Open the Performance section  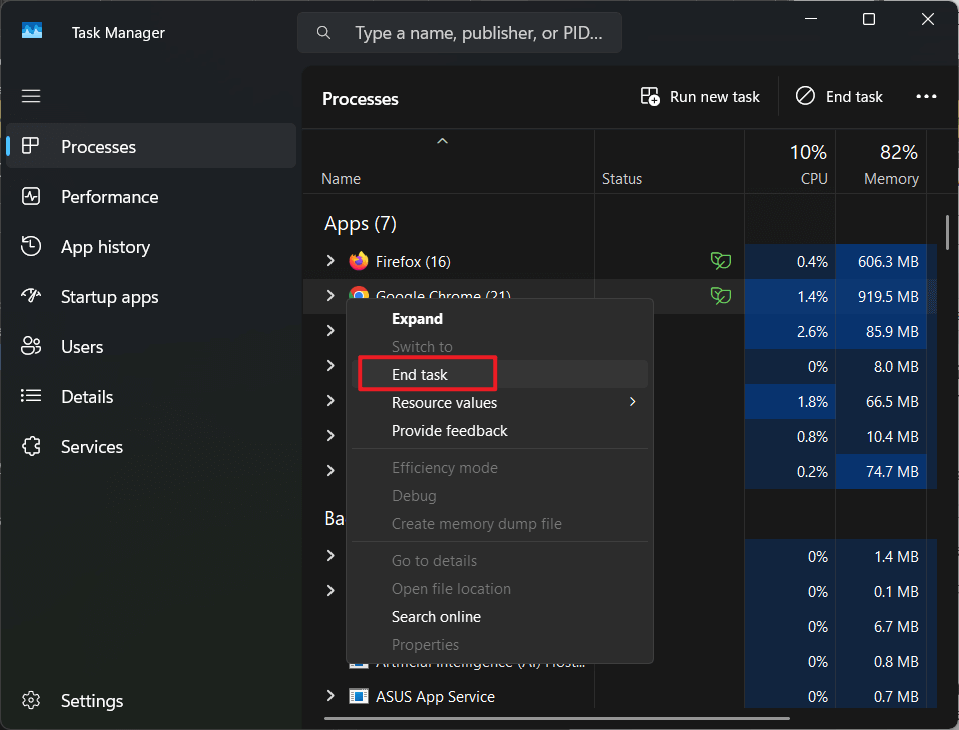(110, 196)
